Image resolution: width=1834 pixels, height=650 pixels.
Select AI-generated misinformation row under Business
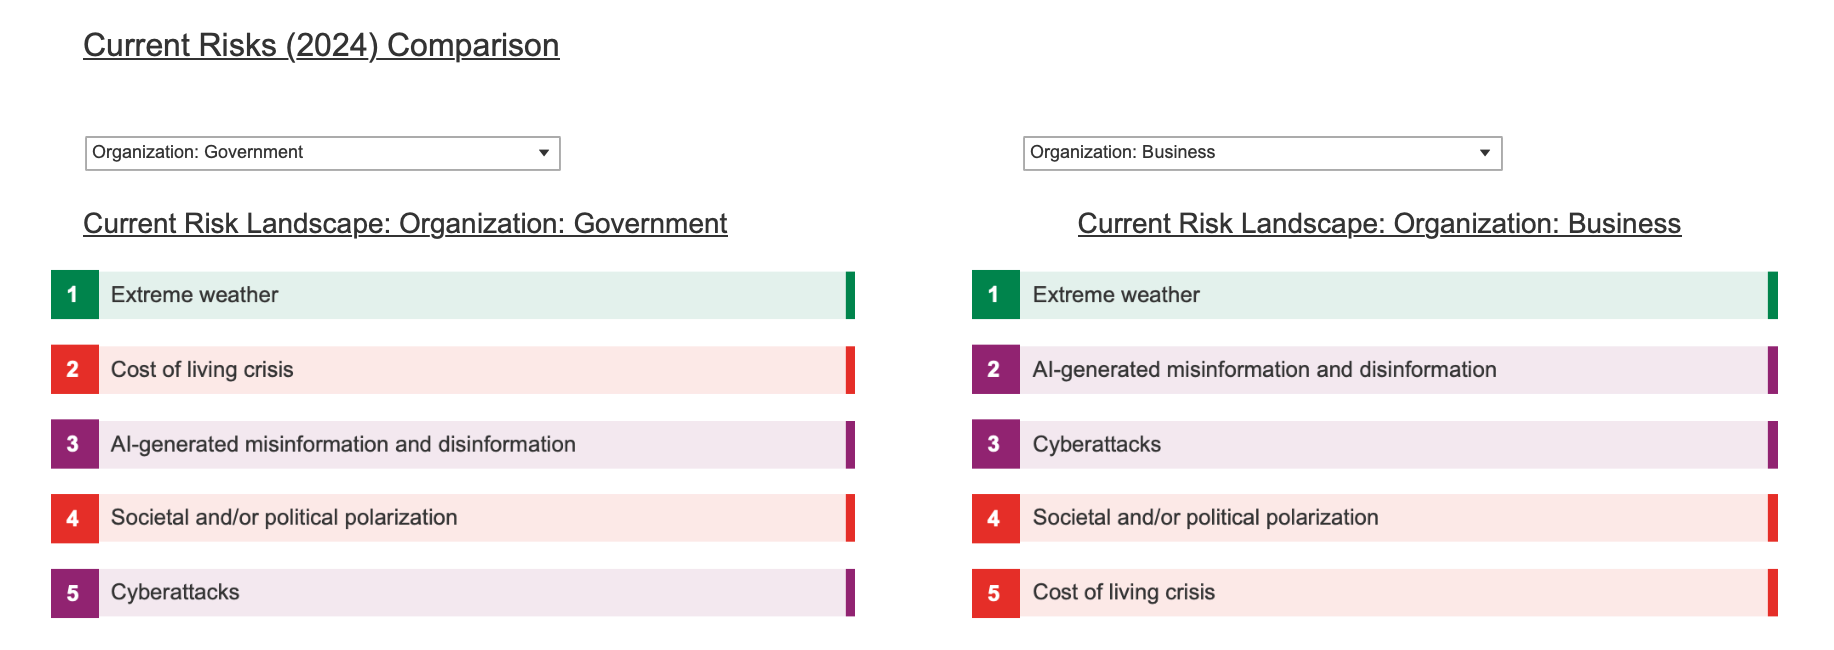point(1375,370)
